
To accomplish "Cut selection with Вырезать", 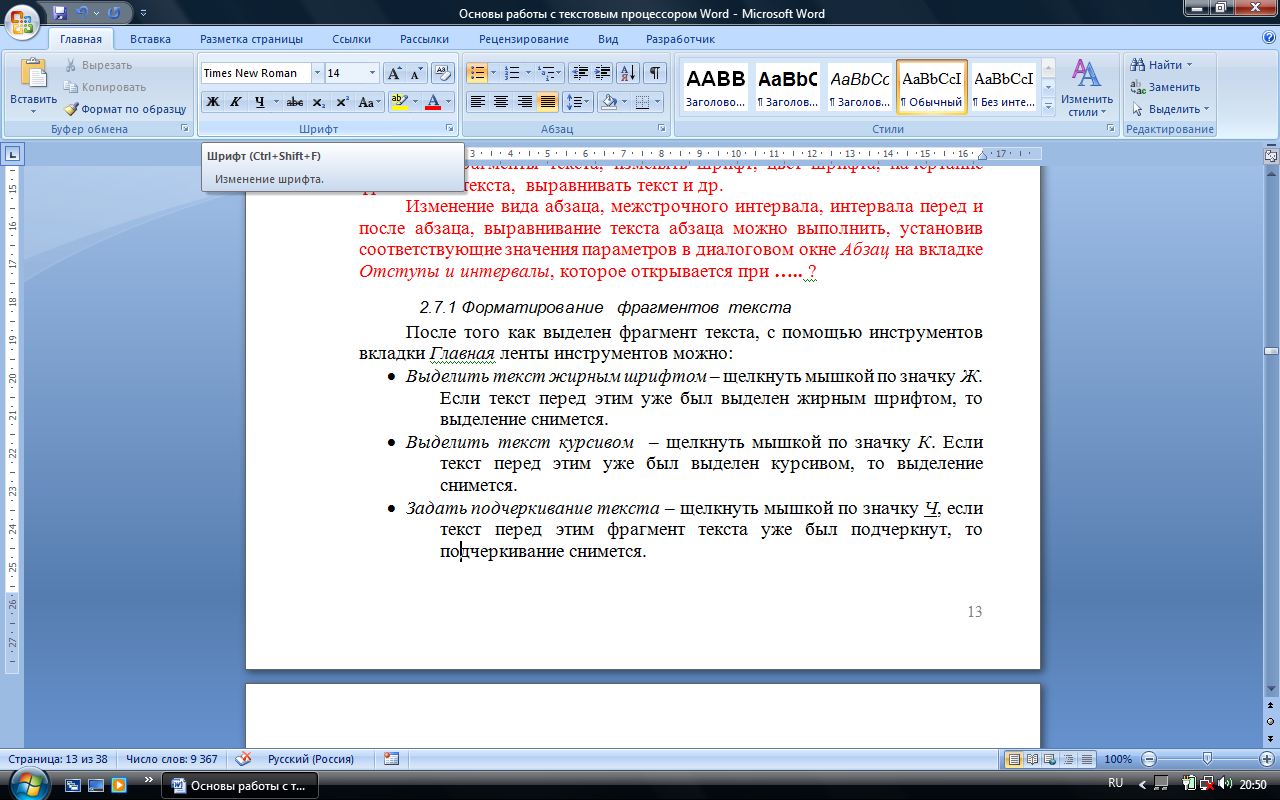I will click(98, 65).
